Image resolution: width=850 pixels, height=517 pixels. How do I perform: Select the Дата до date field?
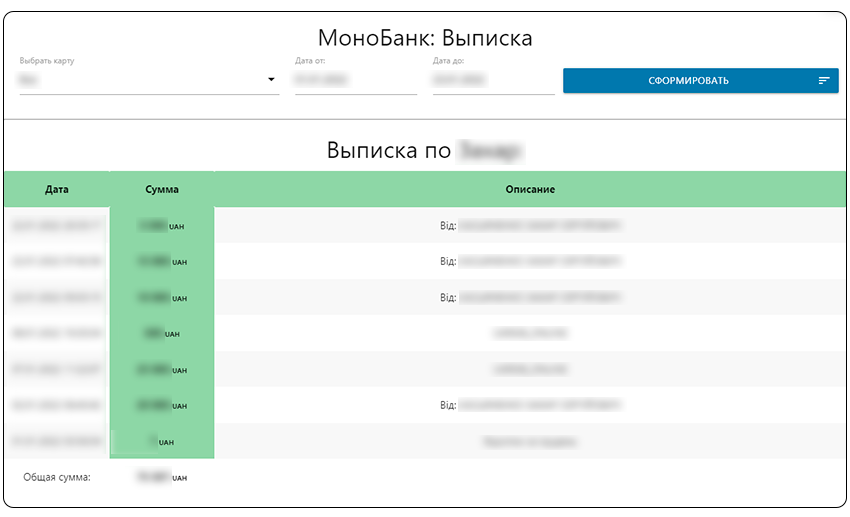point(493,80)
